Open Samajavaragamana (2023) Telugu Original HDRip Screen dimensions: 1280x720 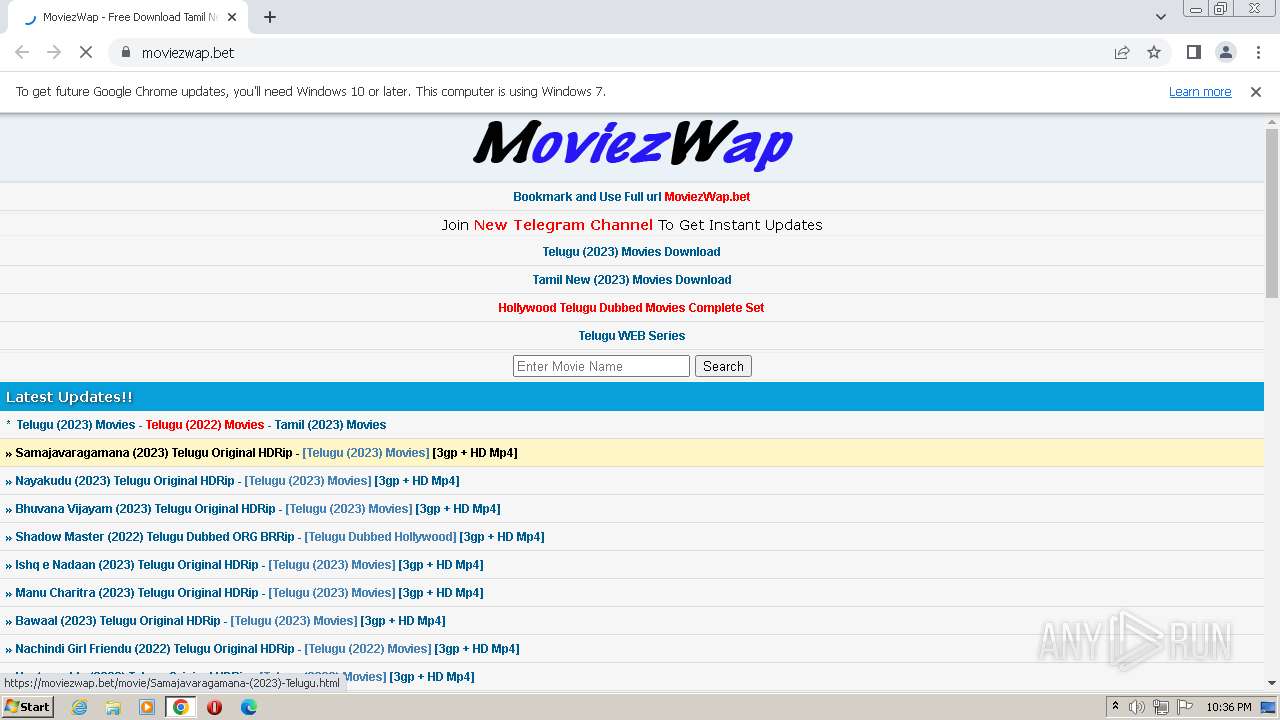click(x=154, y=453)
